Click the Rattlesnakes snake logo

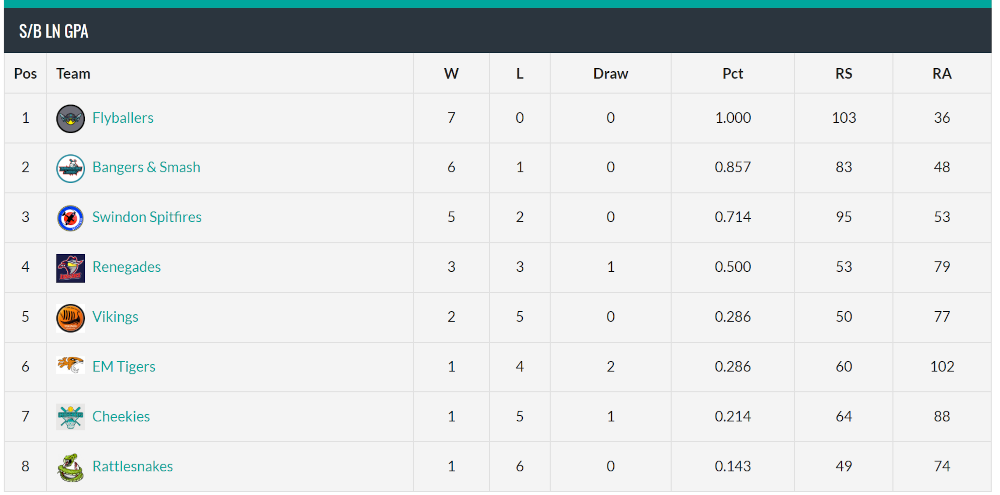pyautogui.click(x=70, y=467)
